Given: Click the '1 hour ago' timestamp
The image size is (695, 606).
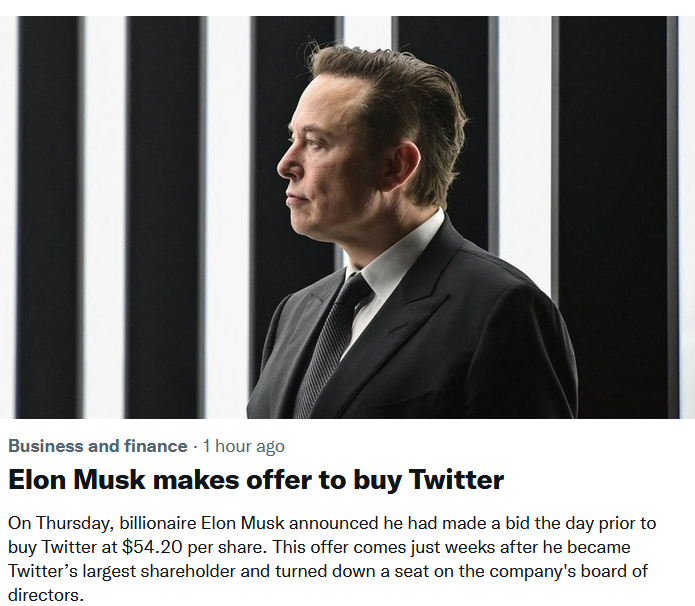Looking at the screenshot, I should (243, 446).
